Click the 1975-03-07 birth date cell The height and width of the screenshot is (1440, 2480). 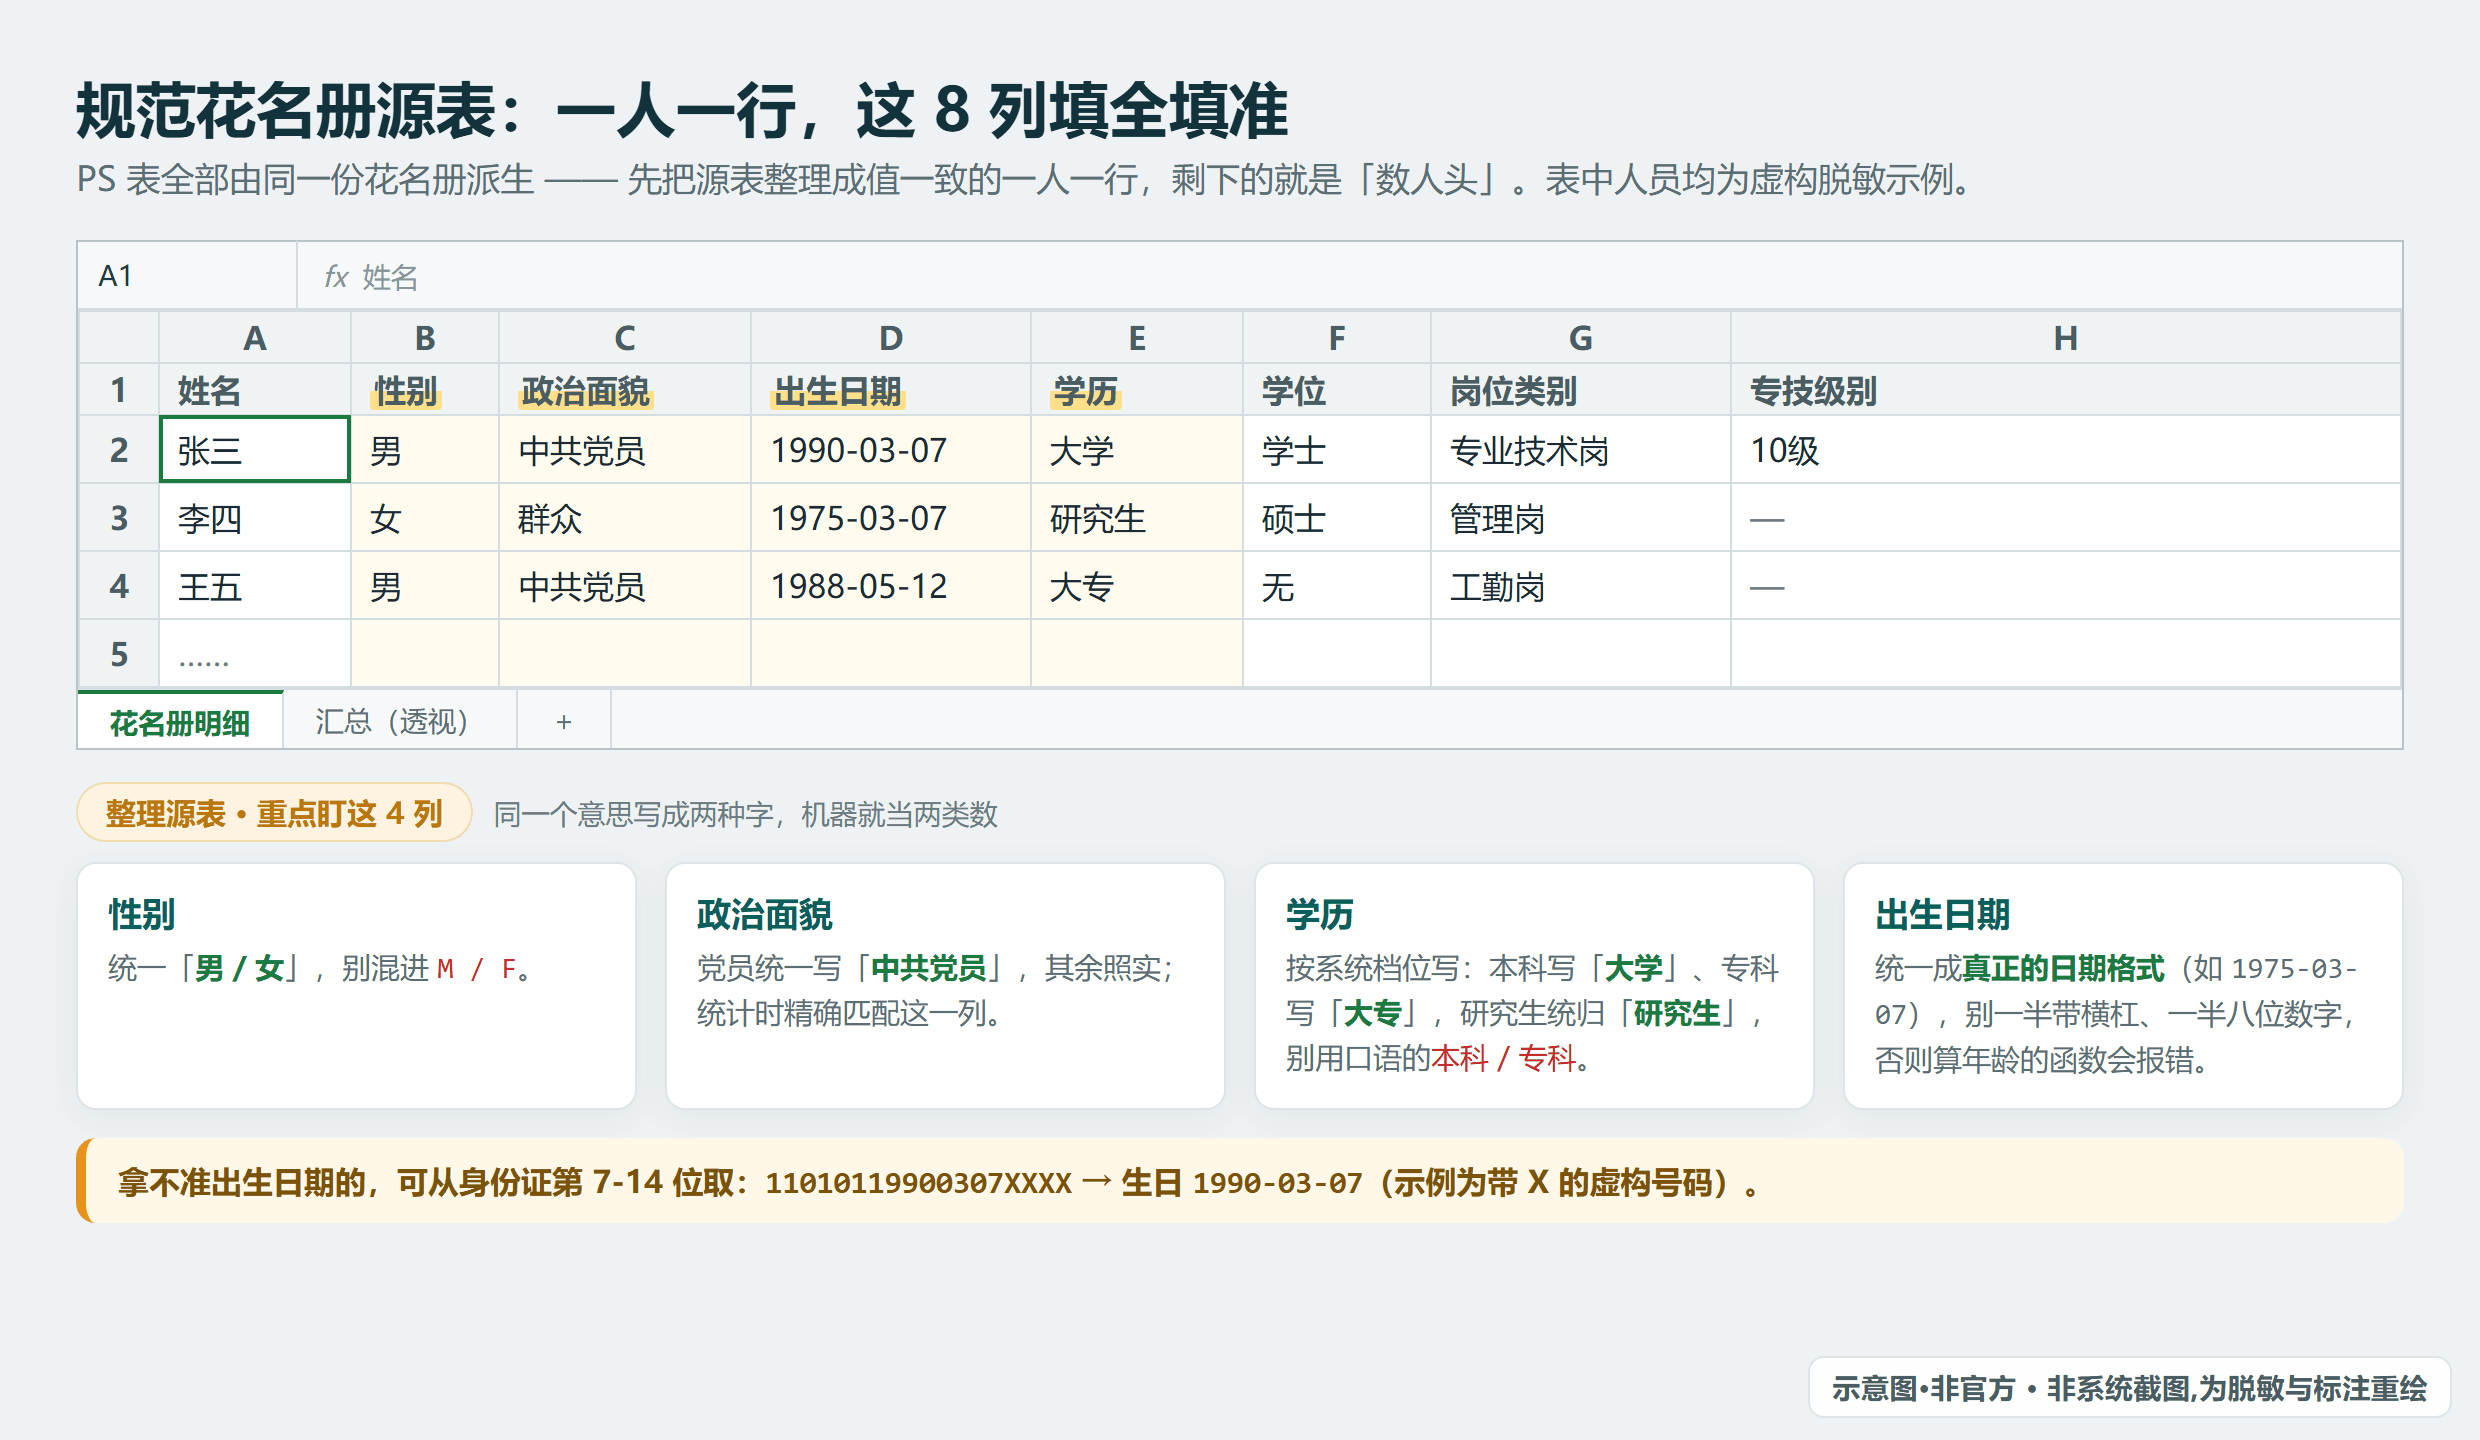point(891,518)
